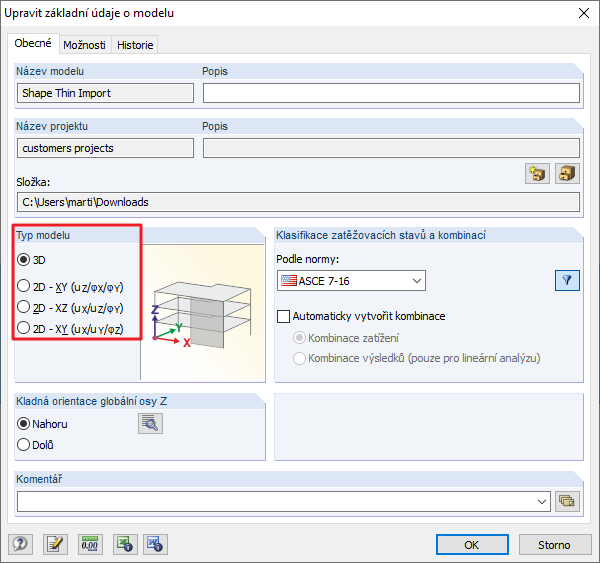Select Kombinace výsledků radio option
Image resolution: width=600 pixels, height=563 pixels.
299,359
